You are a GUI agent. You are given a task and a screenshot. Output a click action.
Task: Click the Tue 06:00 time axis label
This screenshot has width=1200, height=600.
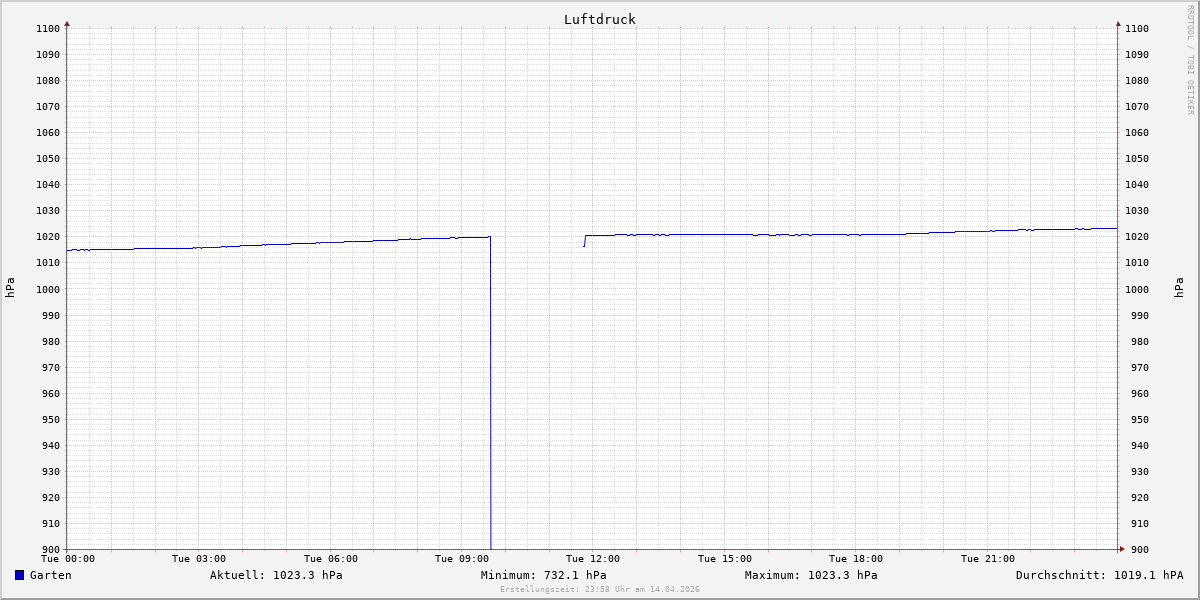pos(331,559)
